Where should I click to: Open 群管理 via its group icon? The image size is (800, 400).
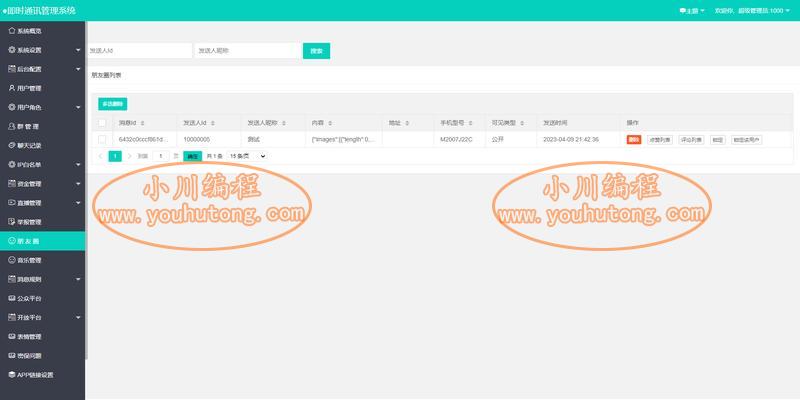[x=12, y=126]
